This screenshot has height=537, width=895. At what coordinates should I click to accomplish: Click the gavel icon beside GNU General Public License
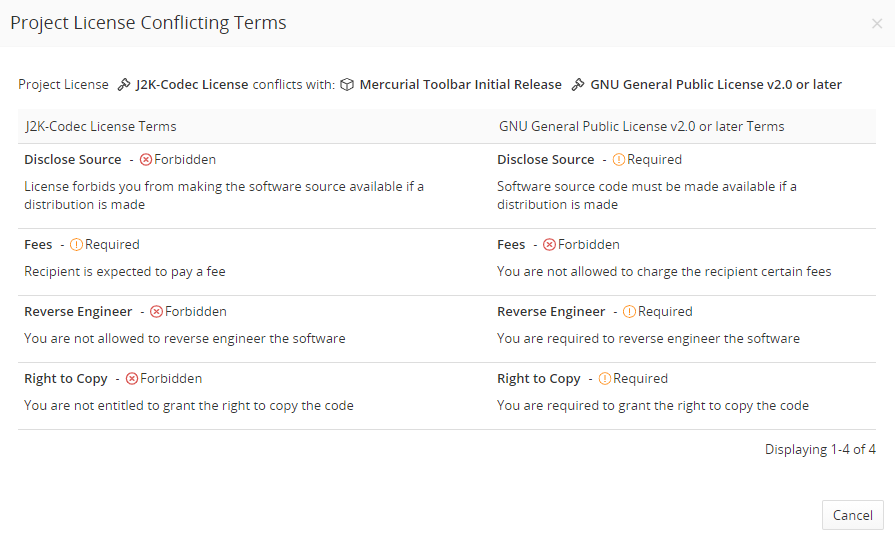[x=578, y=85]
